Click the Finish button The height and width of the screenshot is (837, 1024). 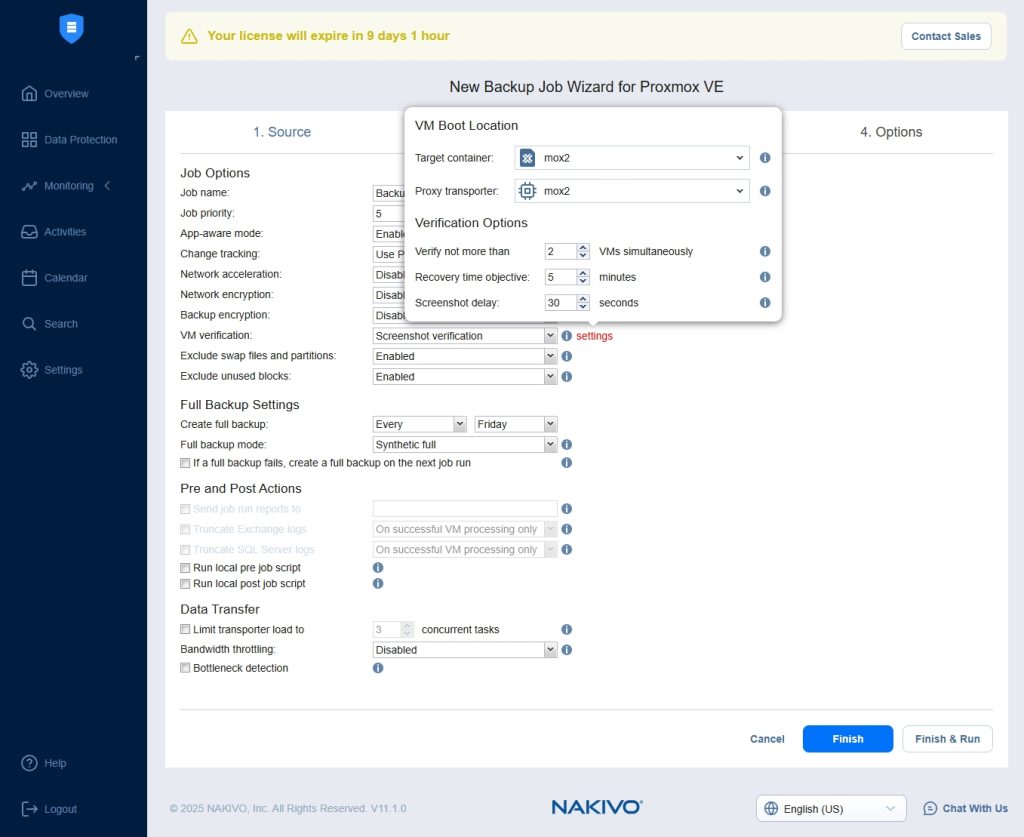[847, 739]
